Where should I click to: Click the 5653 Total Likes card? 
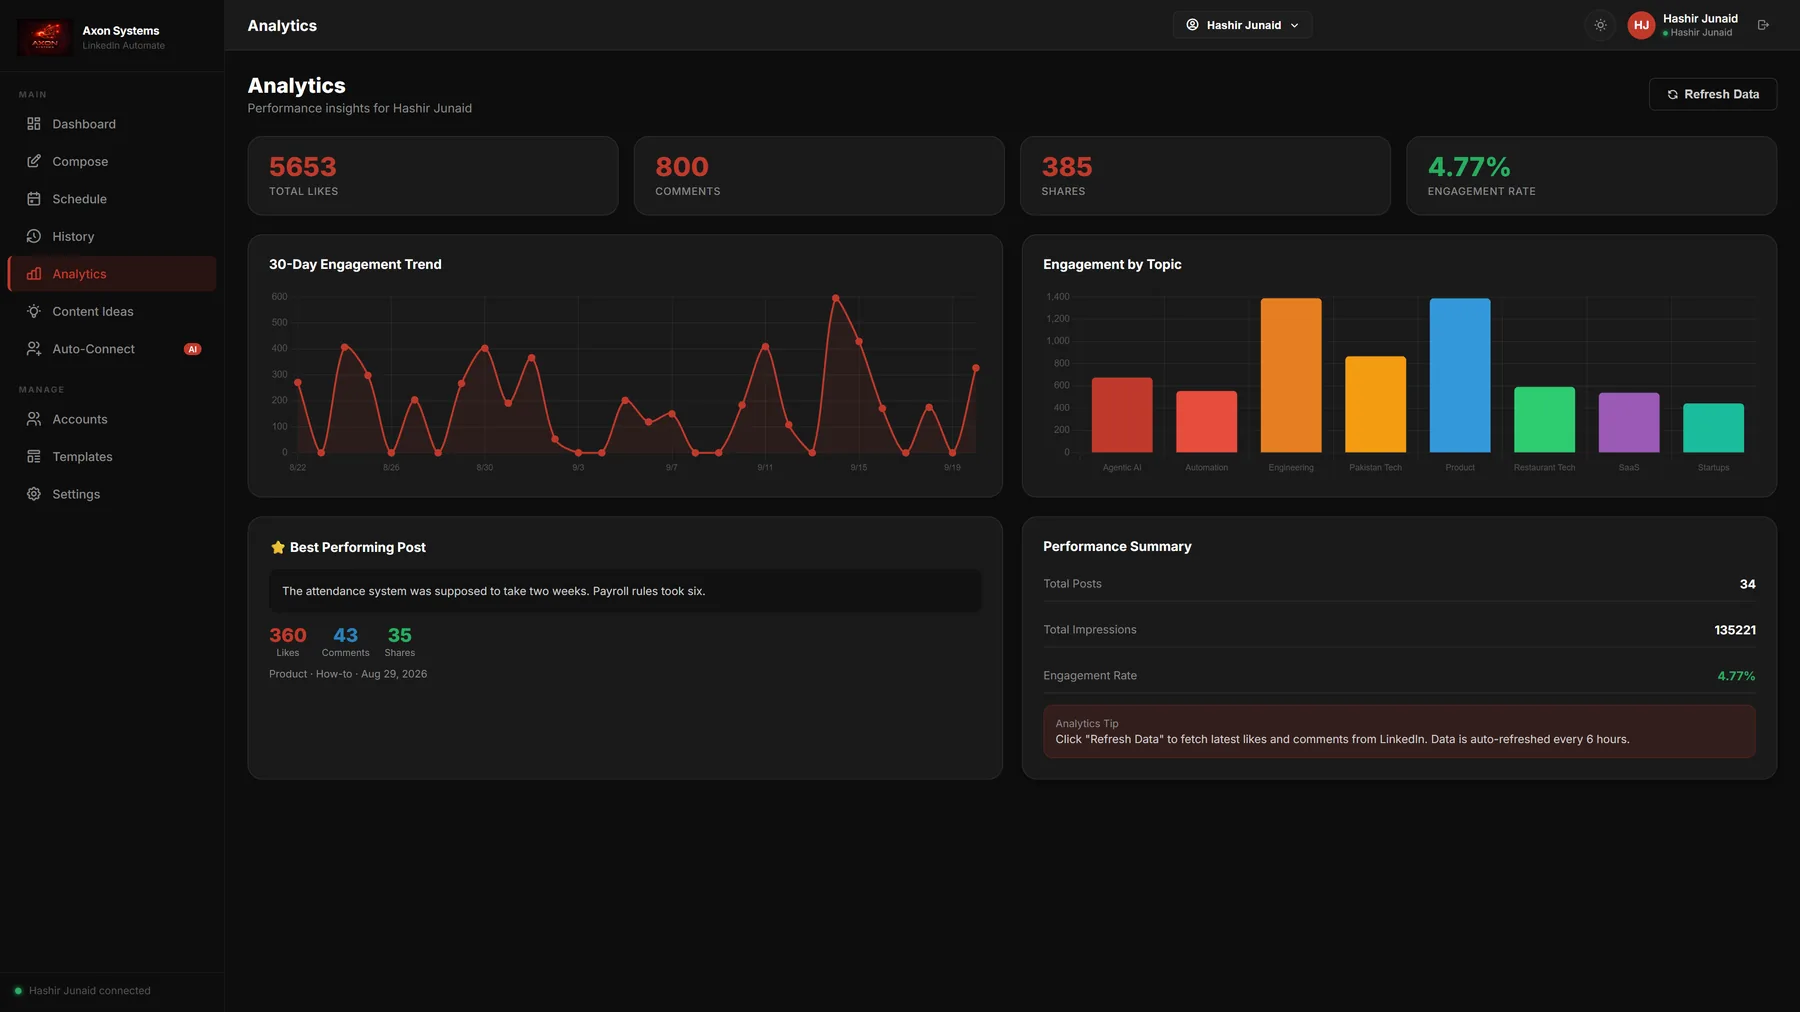click(x=433, y=176)
